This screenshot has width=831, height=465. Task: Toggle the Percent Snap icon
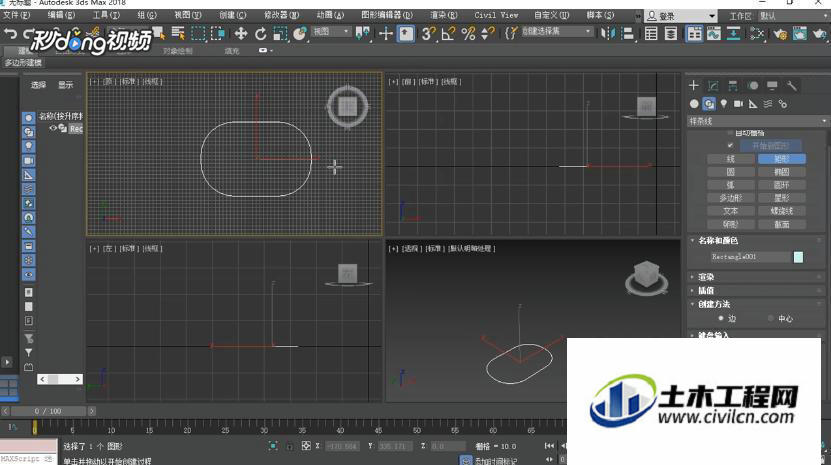point(468,34)
